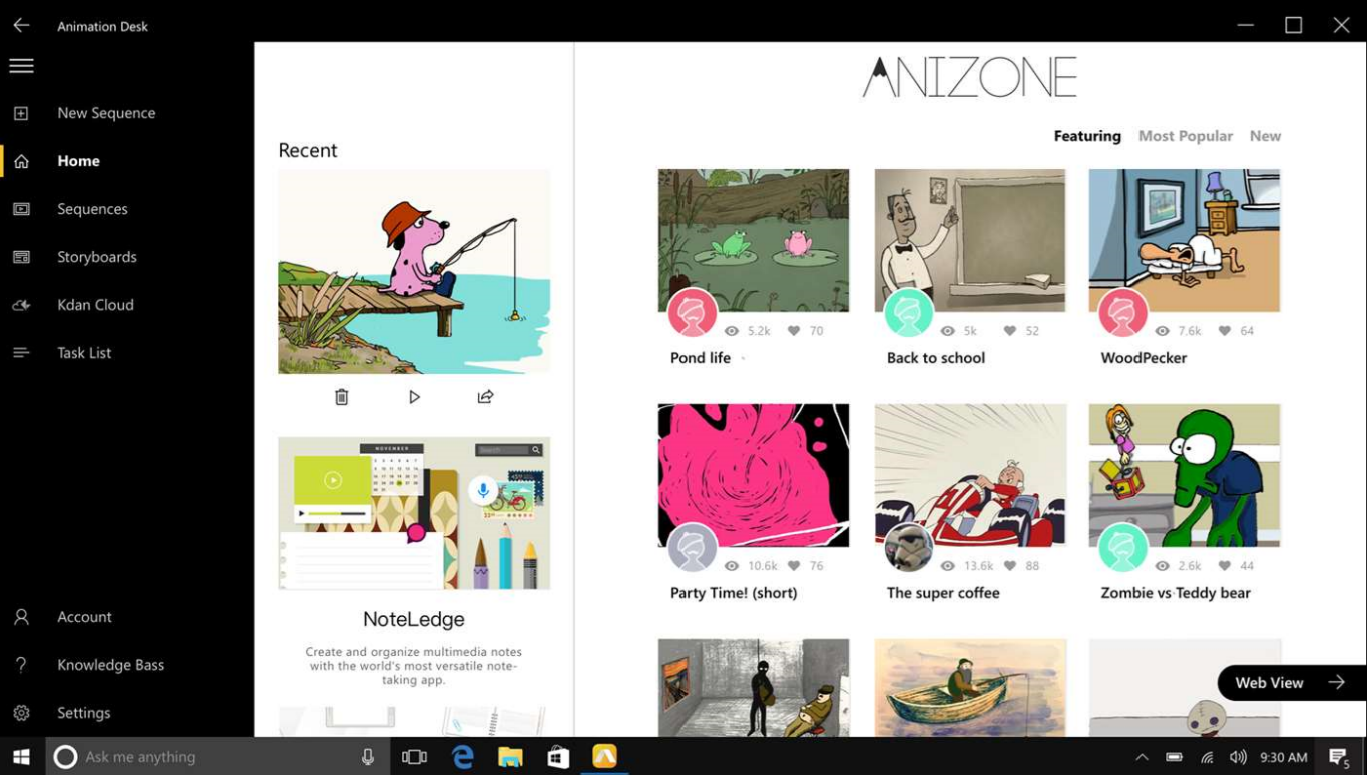Open The super coffee thumbnail

(970, 475)
